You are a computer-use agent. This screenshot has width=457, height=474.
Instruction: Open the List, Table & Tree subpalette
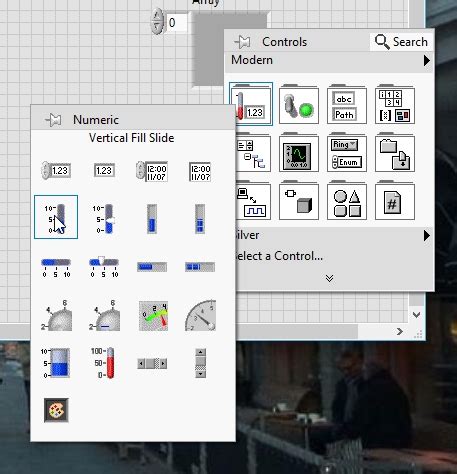pos(252,153)
